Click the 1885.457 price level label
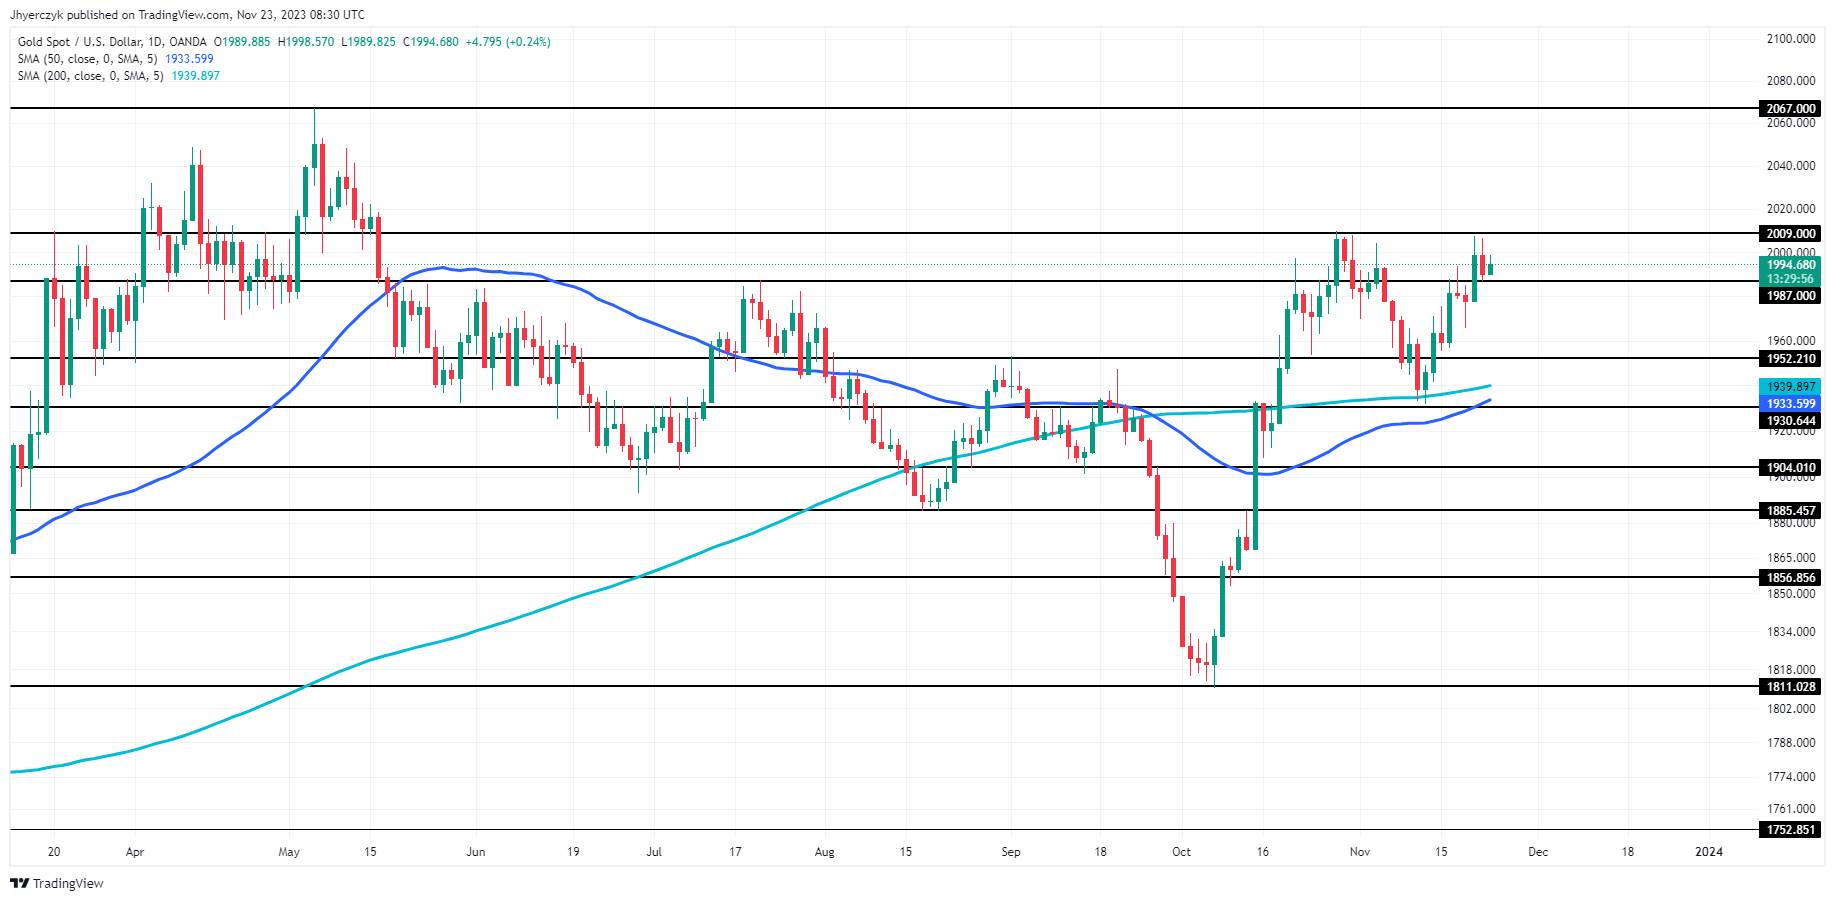Viewport: 1835px width, 901px height. point(1790,511)
